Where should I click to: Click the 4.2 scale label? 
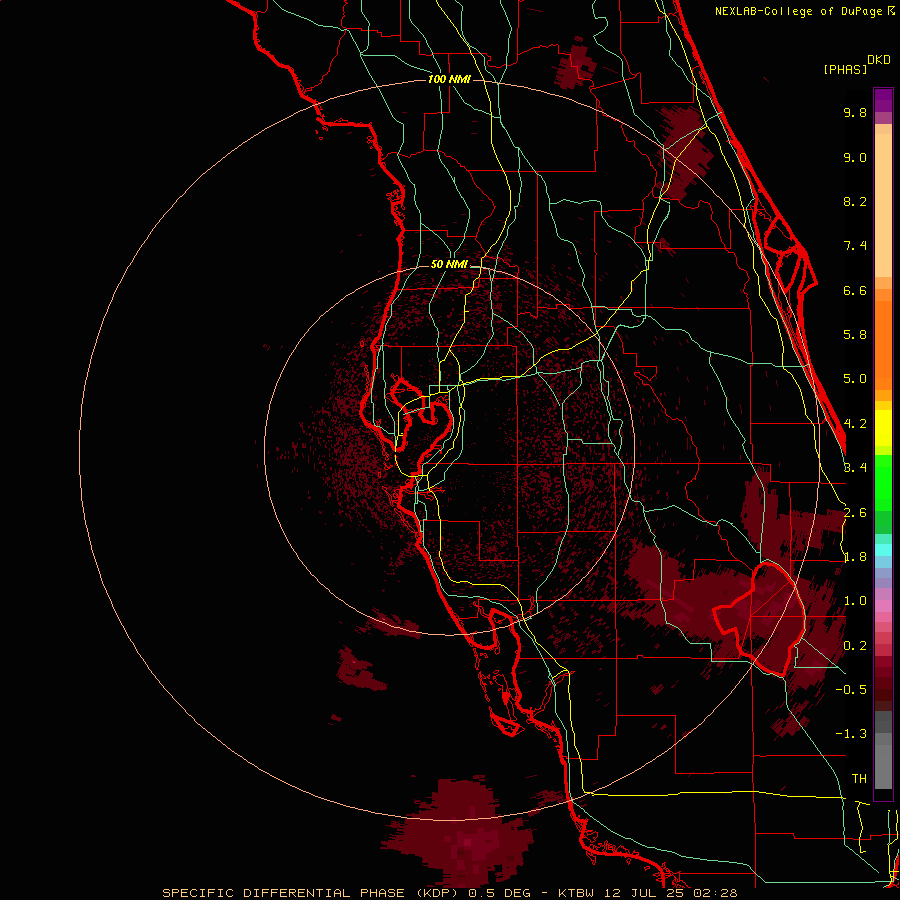tap(855, 424)
